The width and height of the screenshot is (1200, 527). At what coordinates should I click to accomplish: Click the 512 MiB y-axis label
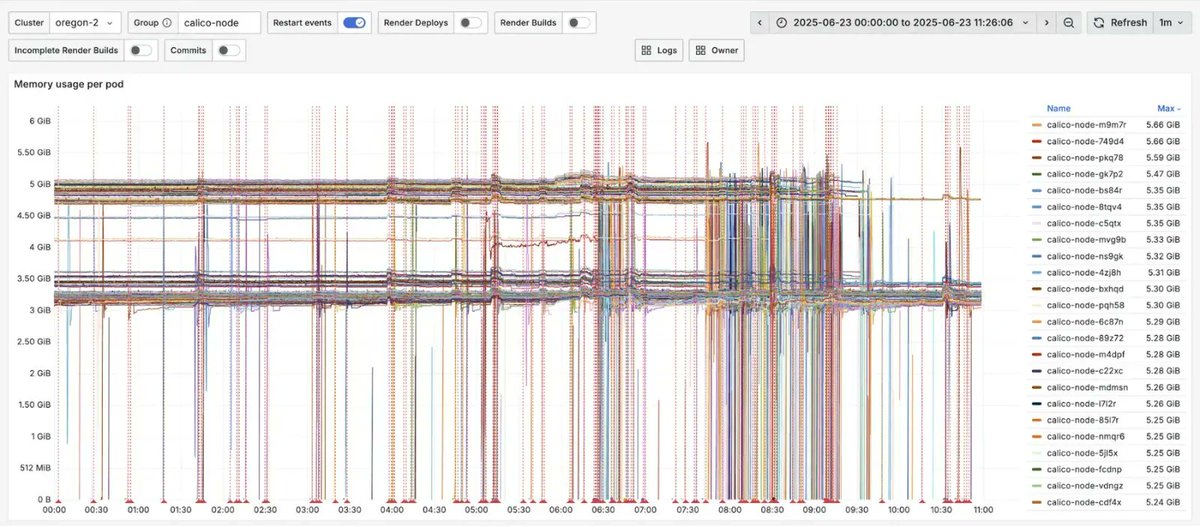pos(34,468)
